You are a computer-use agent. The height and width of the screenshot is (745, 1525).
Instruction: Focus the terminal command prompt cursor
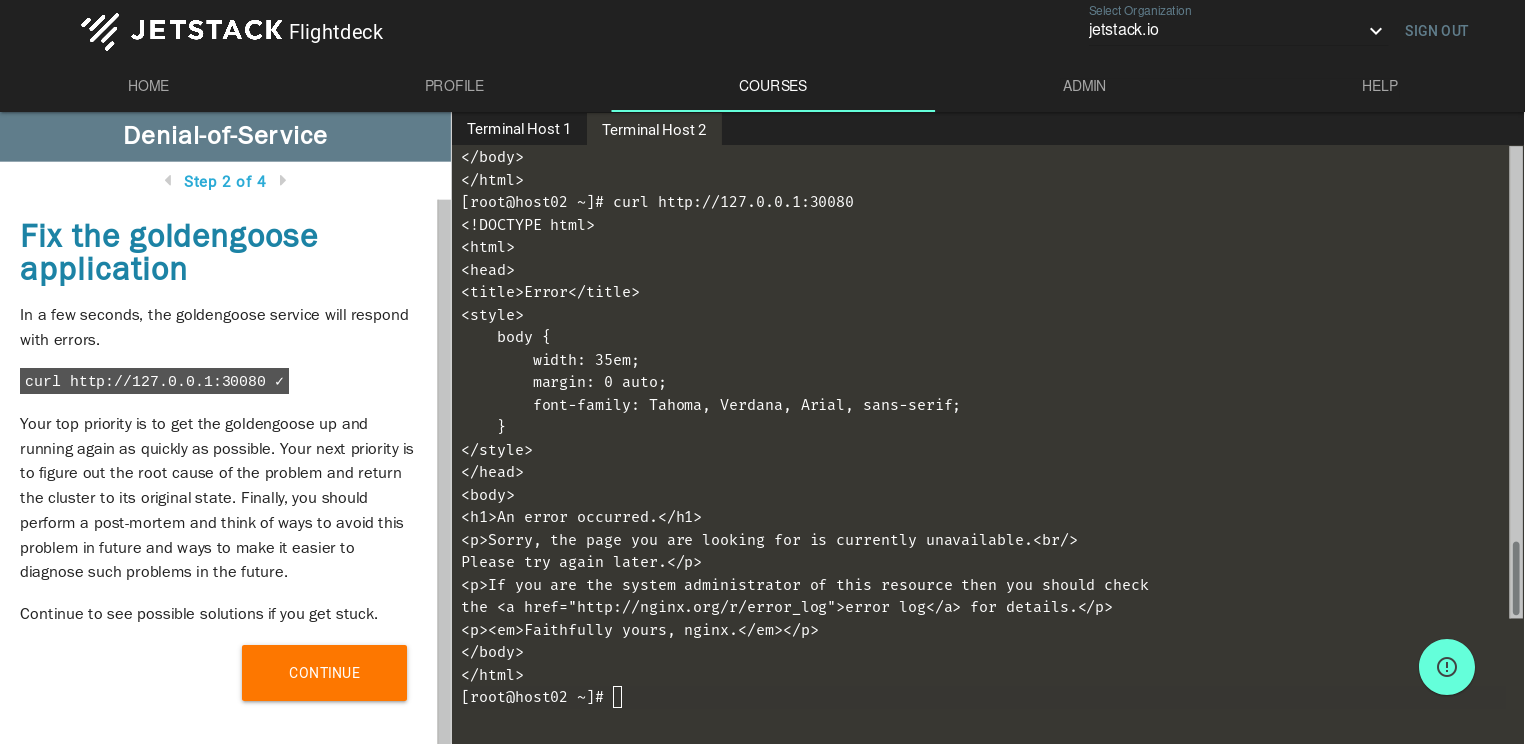(617, 697)
